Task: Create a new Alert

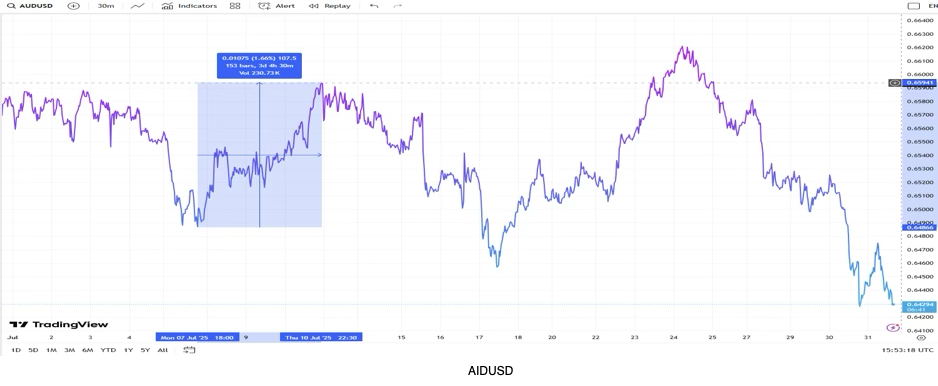Action: pyautogui.click(x=276, y=6)
